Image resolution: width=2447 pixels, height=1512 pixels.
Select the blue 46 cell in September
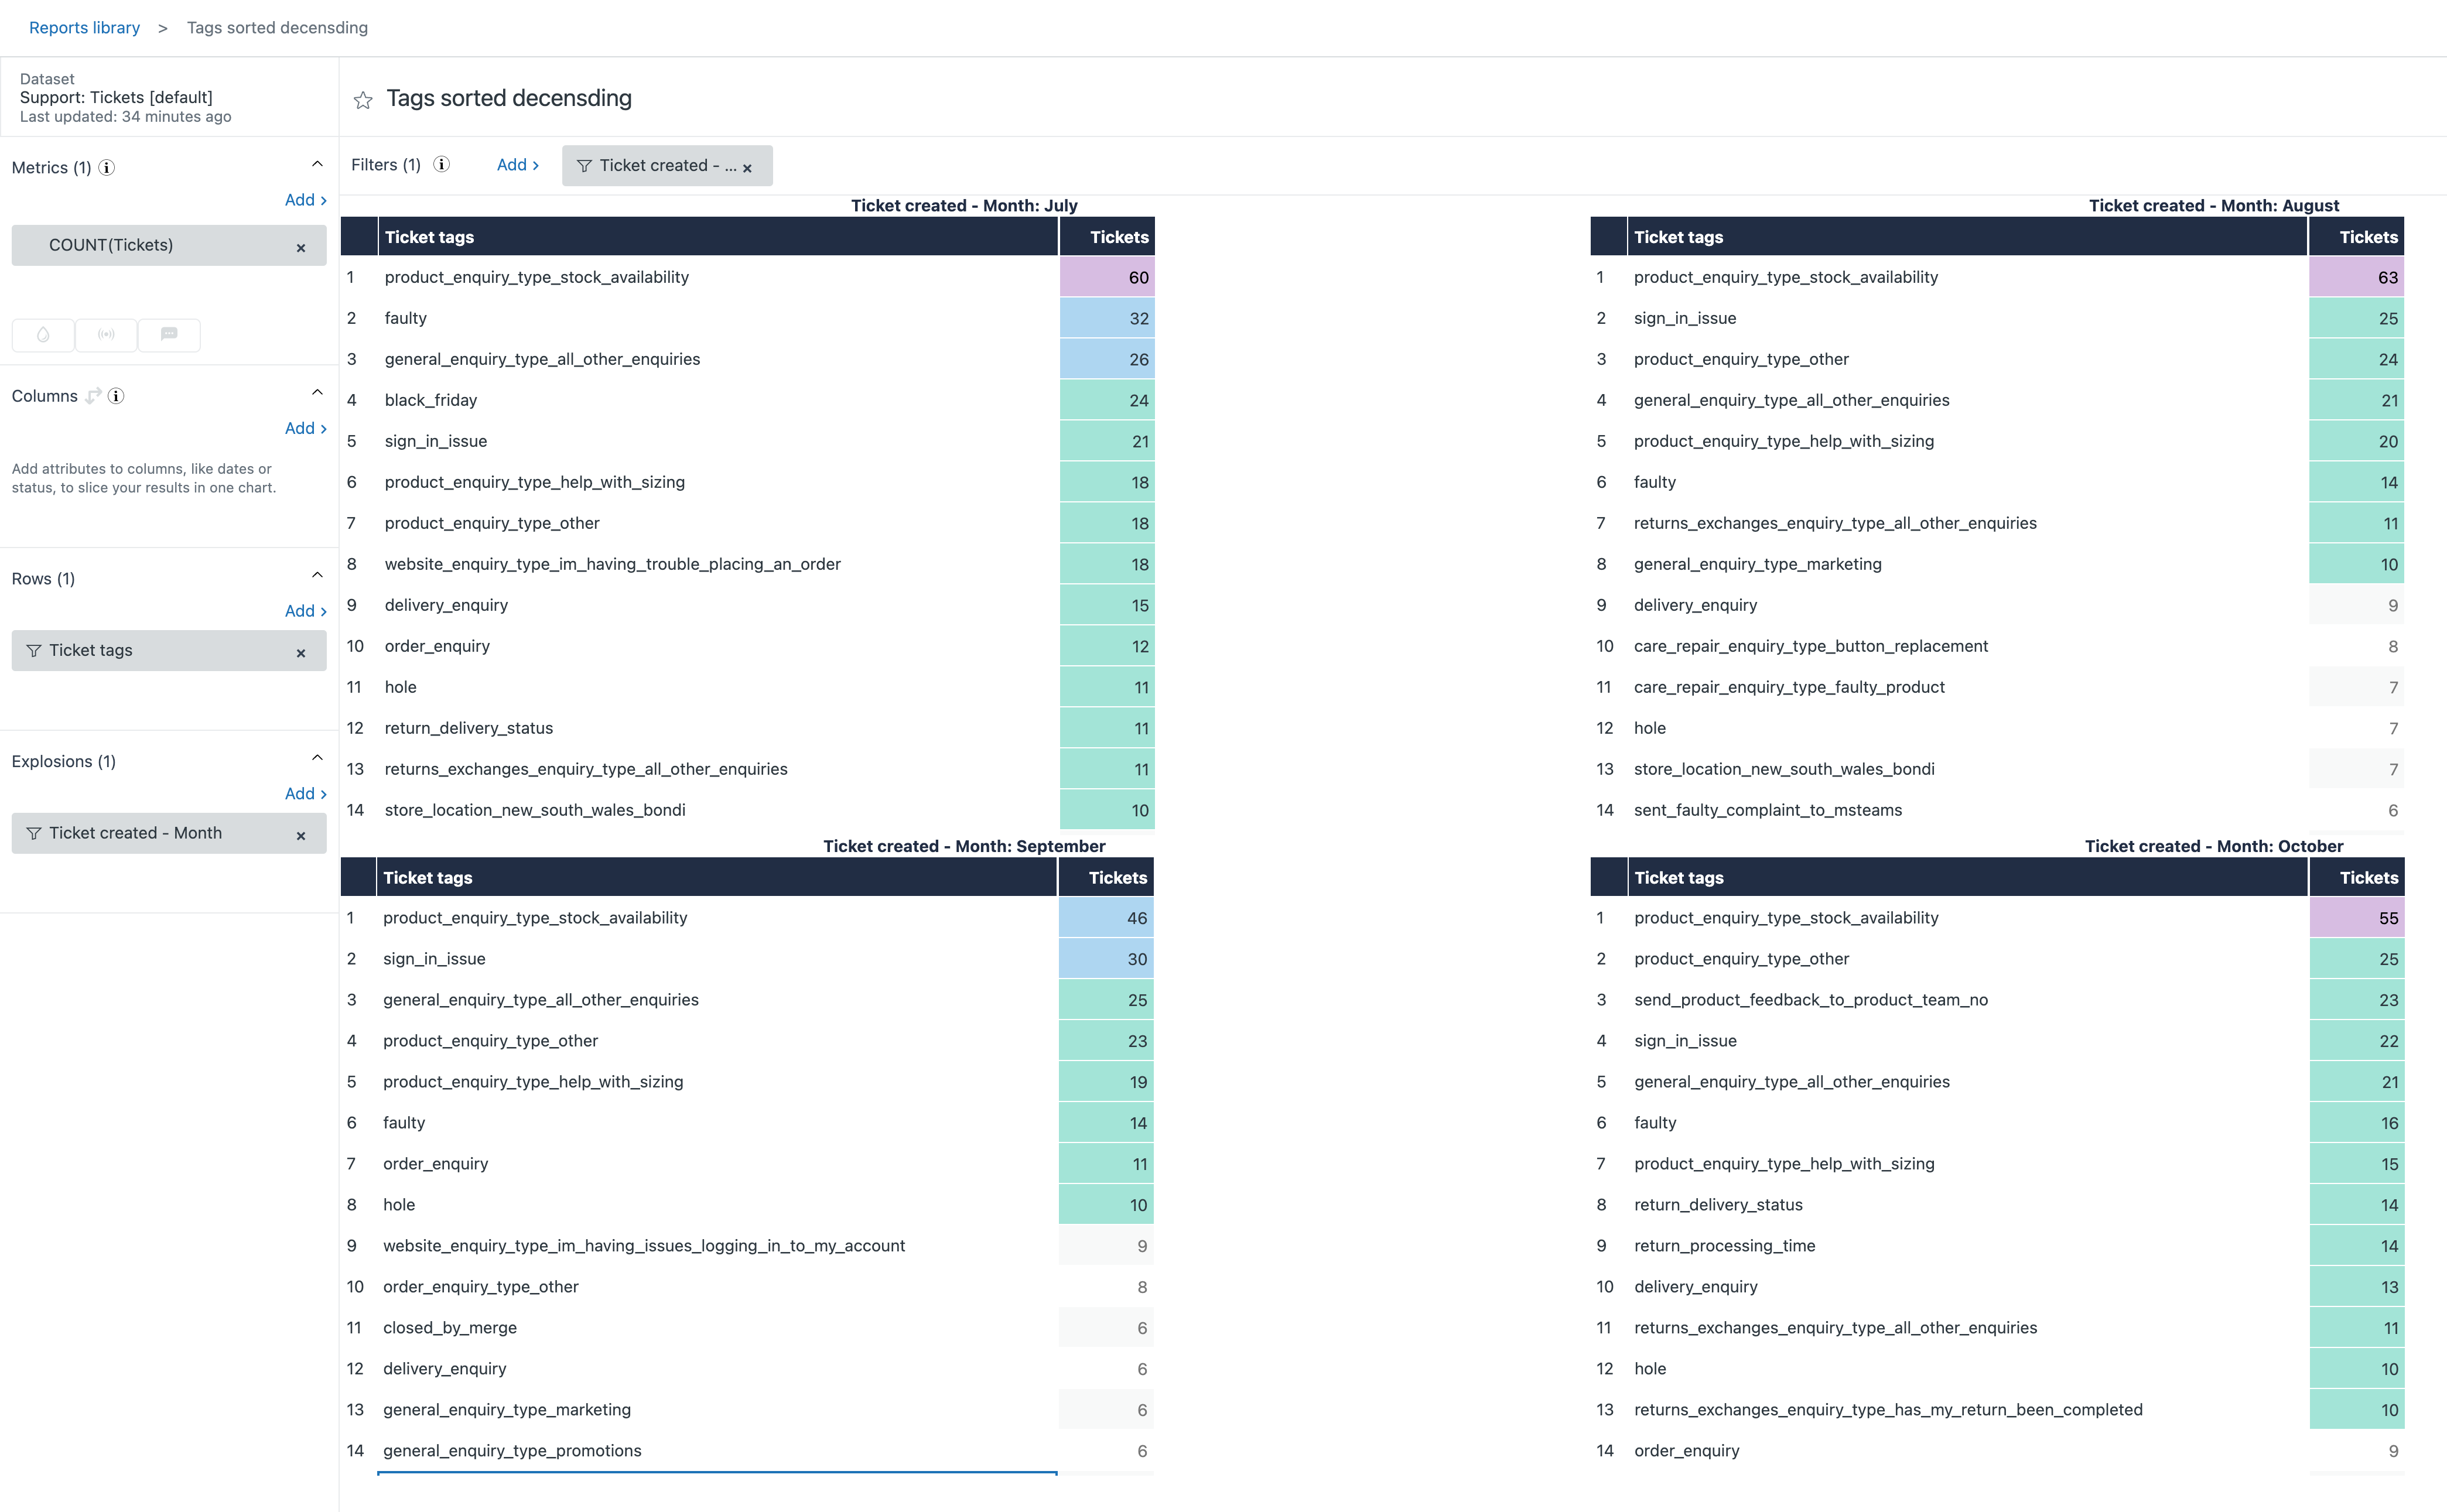[1106, 918]
